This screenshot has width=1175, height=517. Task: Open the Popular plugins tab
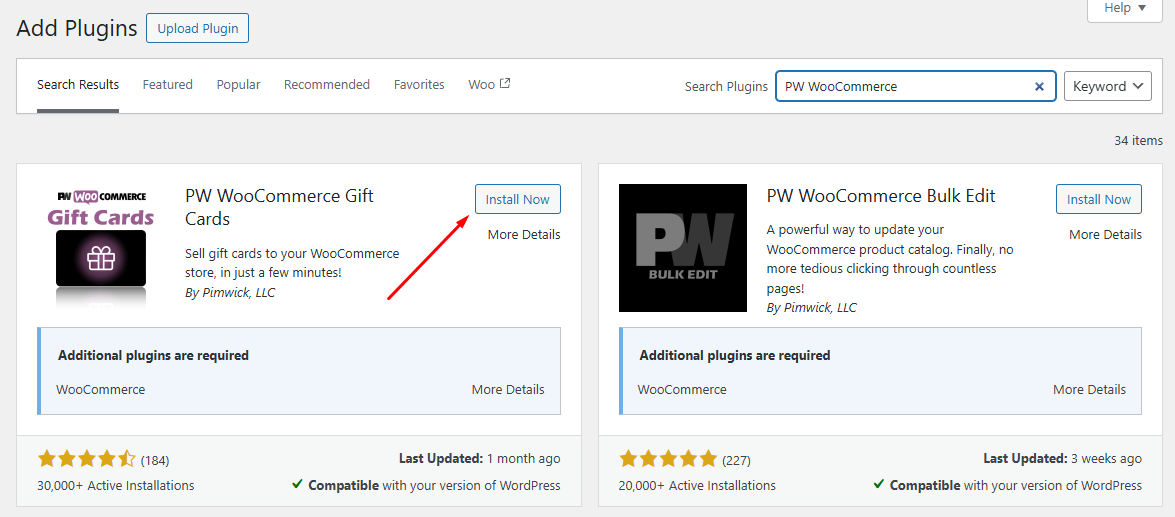tap(238, 85)
